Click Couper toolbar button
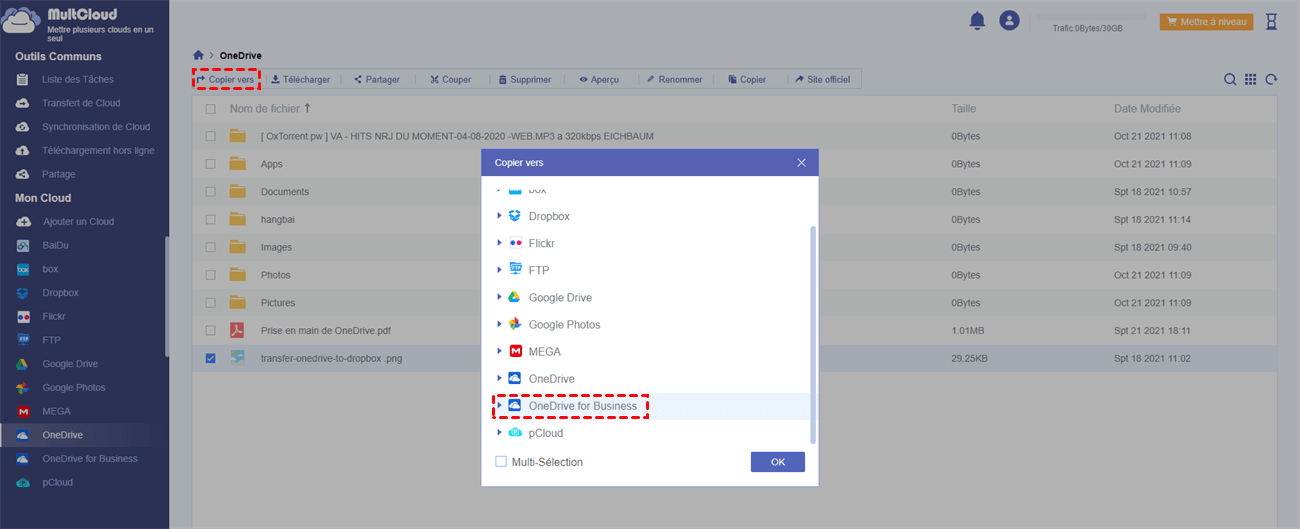1300x529 pixels. click(x=450, y=79)
